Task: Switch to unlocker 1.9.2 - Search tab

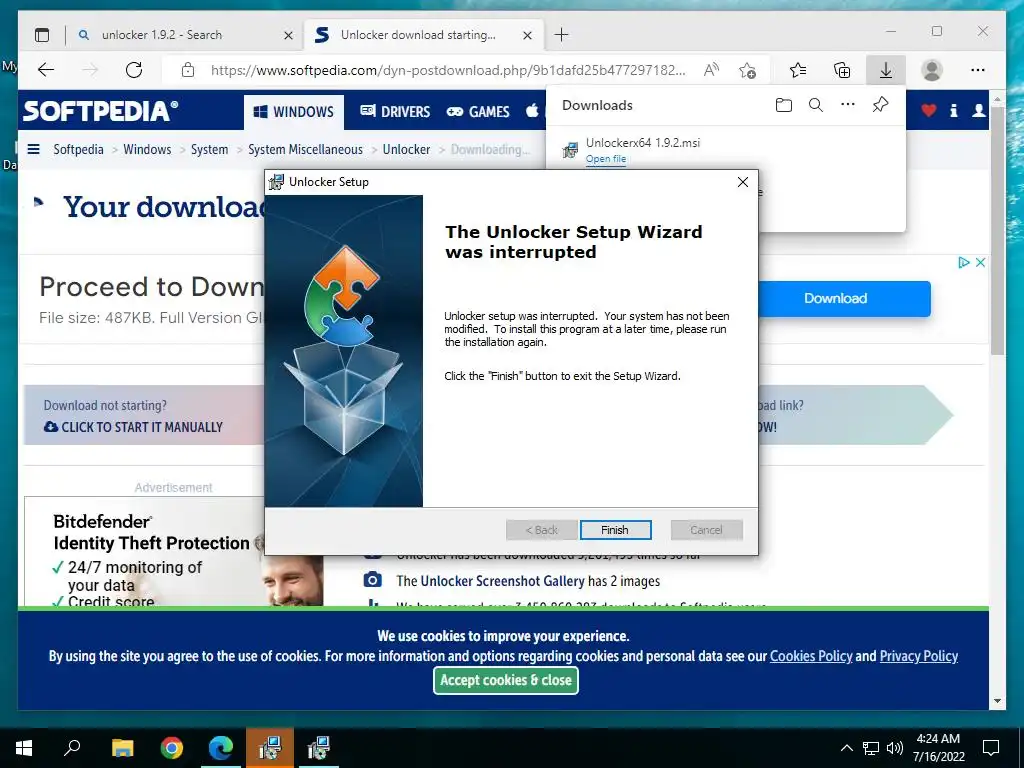Action: [x=185, y=35]
